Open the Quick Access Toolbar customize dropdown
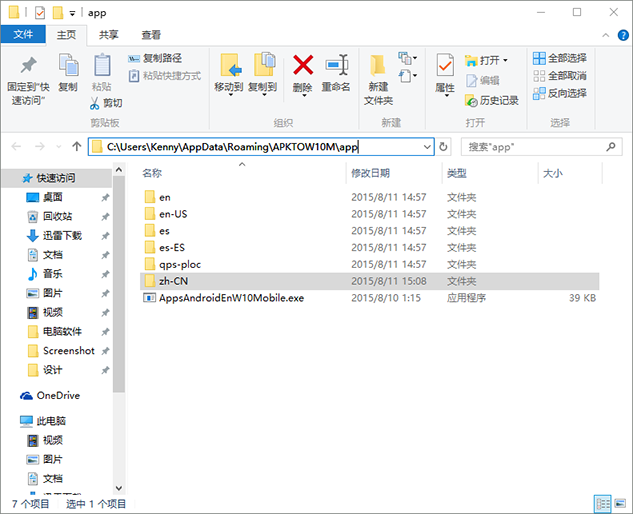 (72, 13)
